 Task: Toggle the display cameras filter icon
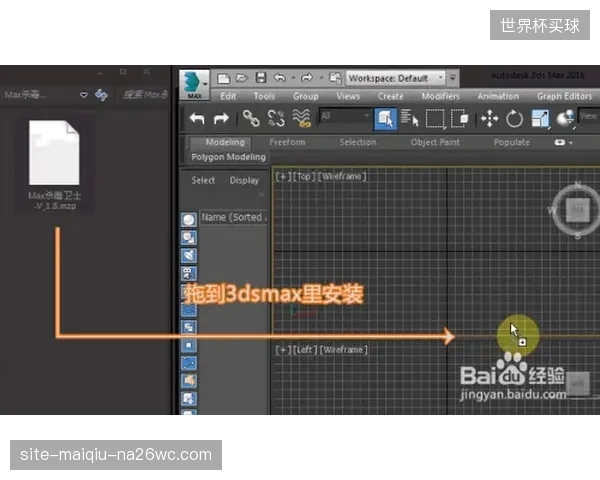coord(189,273)
